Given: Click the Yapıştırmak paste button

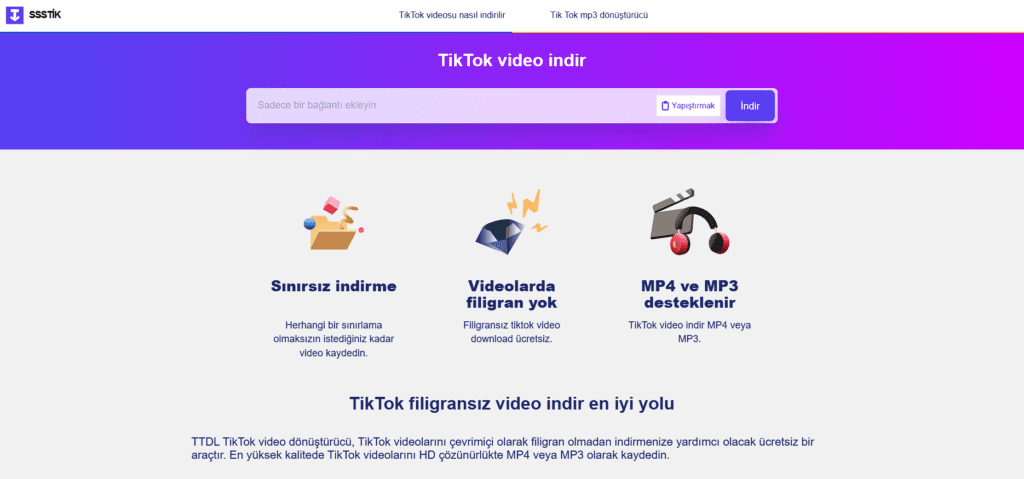Looking at the screenshot, I should (688, 106).
